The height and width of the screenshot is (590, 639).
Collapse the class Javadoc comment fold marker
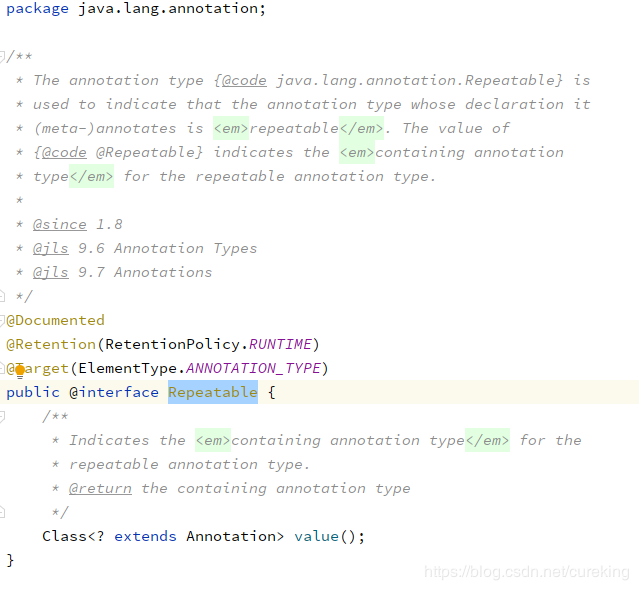pos(3,56)
